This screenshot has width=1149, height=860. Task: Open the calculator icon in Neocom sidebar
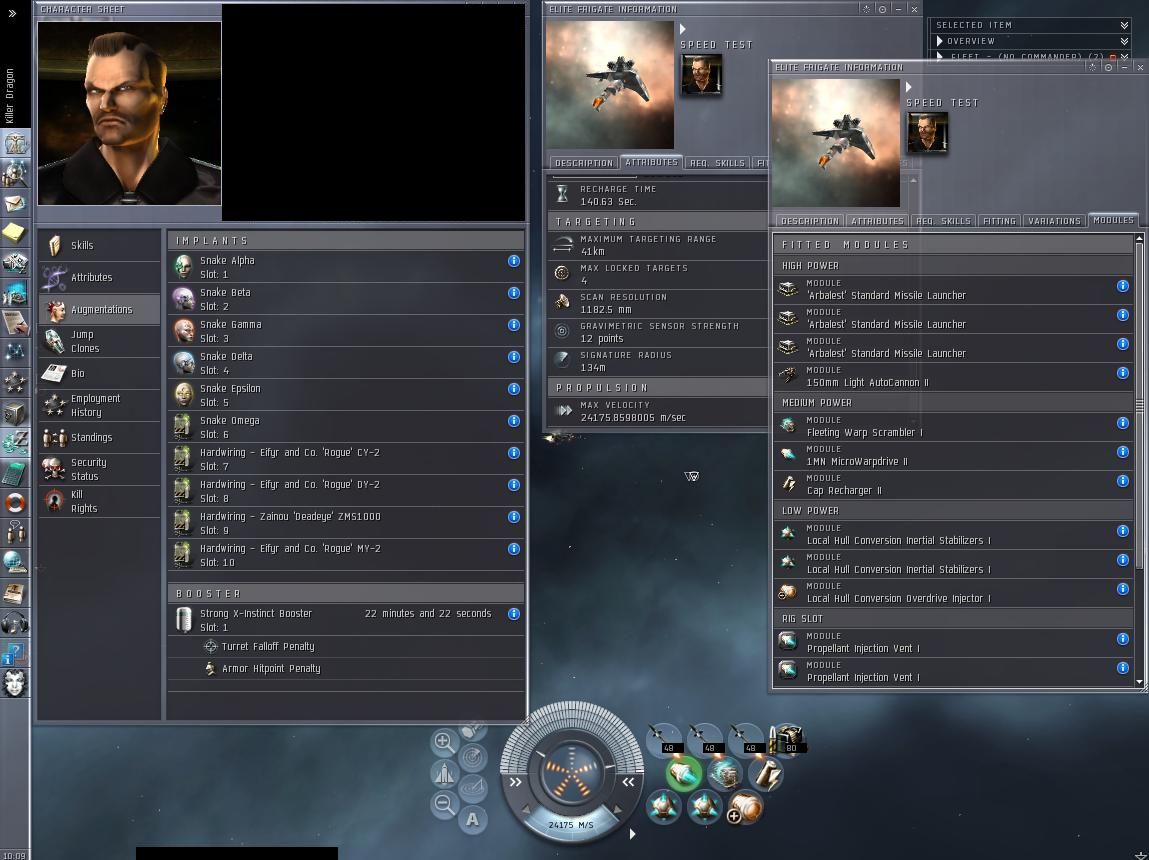click(x=15, y=473)
